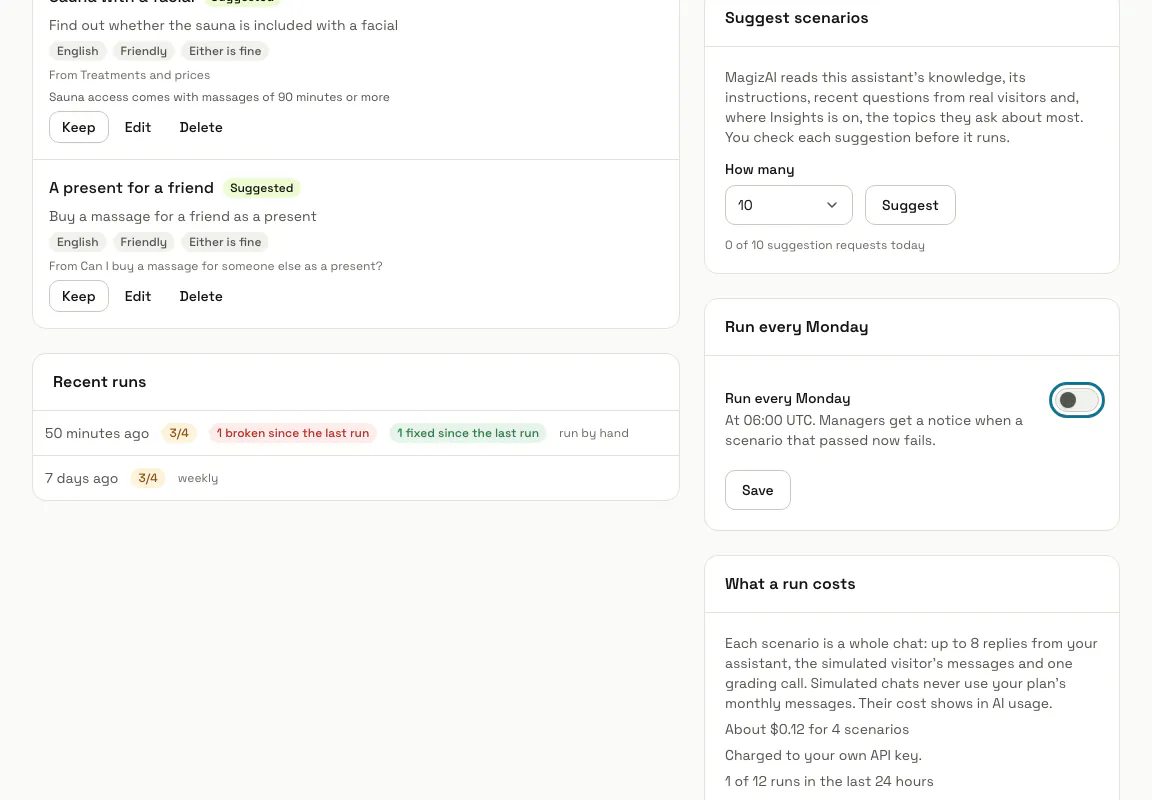This screenshot has width=1152, height=800.
Task: Open the run from 50 minutes ago
Action: [356, 433]
